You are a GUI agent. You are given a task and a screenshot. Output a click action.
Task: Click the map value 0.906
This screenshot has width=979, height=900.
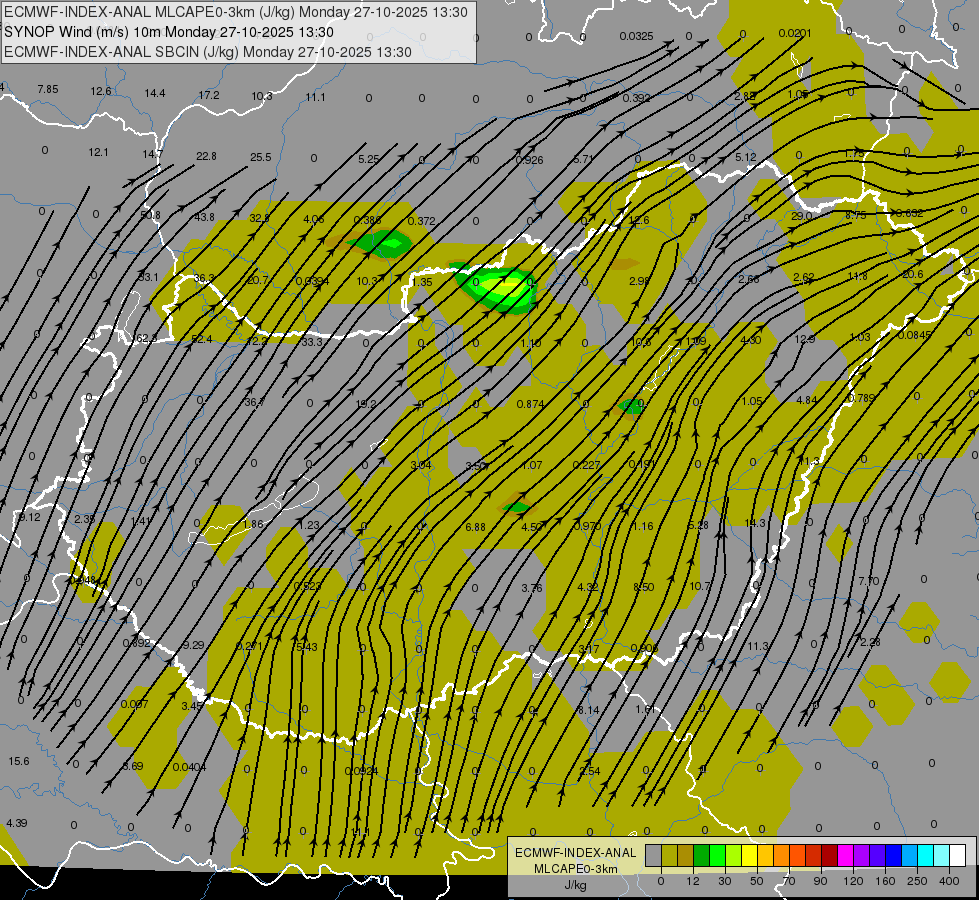point(644,648)
